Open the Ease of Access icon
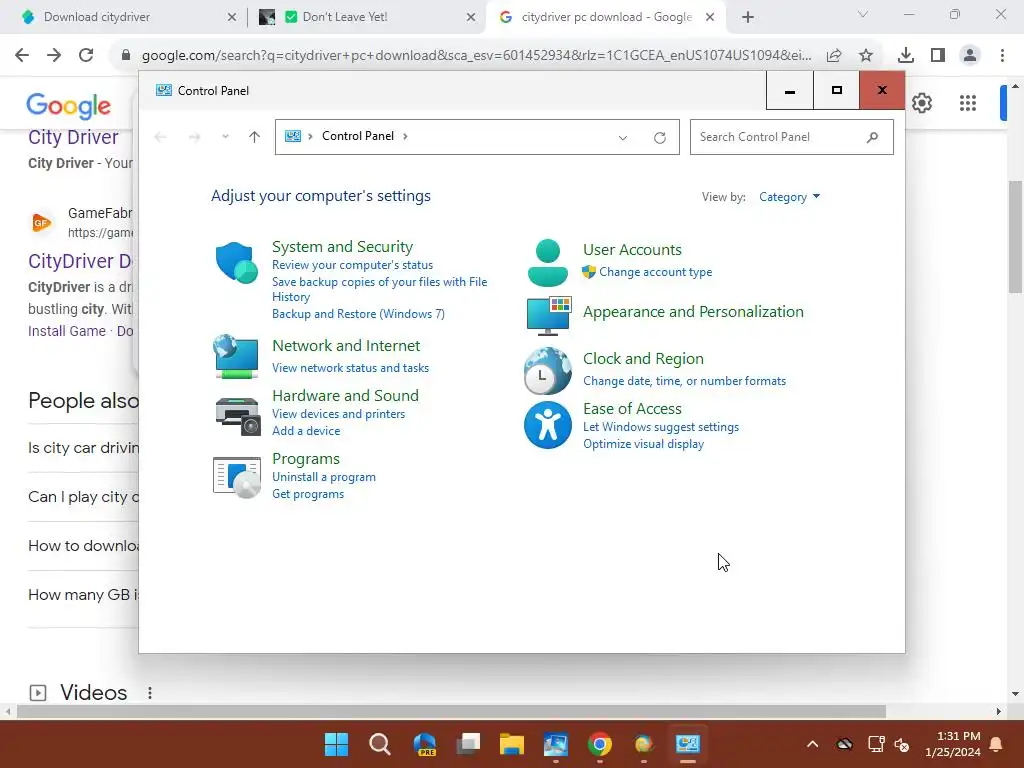Screen dimensions: 1024x768 [547, 425]
